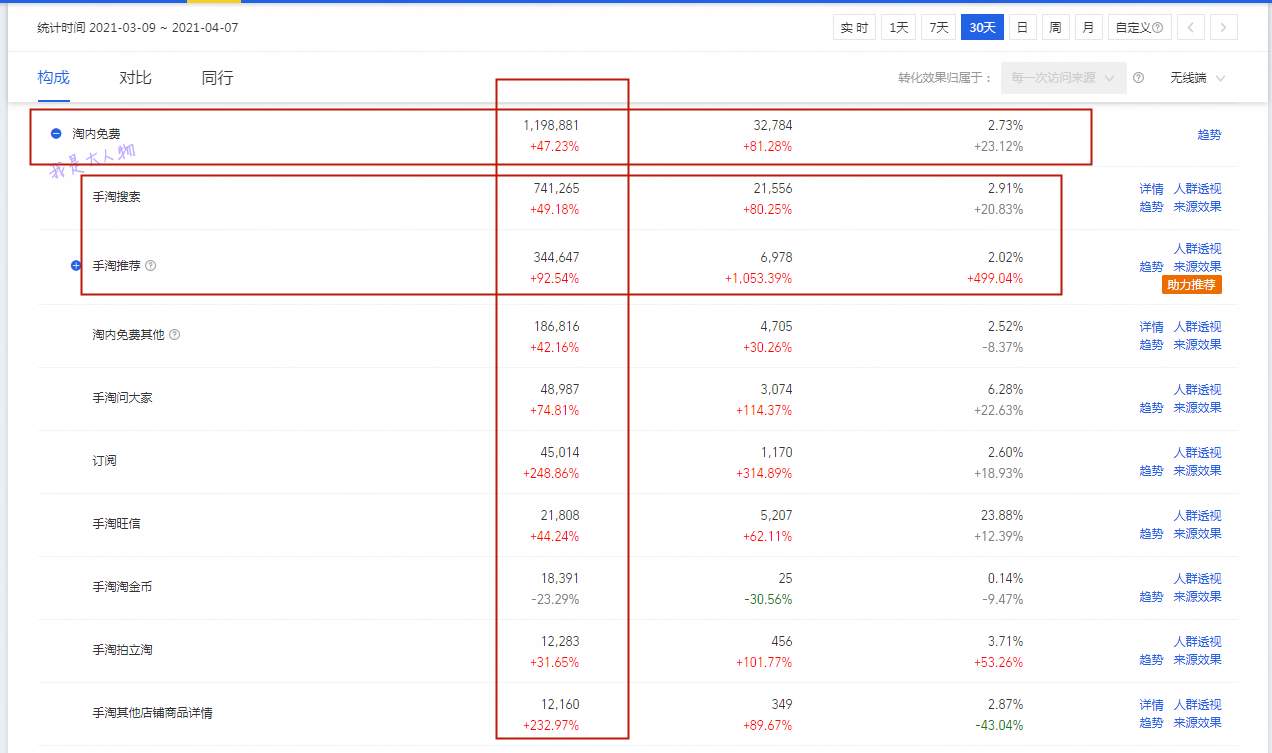The image size is (1272, 753).
Task: Select the 30天 time range
Action: [x=982, y=27]
